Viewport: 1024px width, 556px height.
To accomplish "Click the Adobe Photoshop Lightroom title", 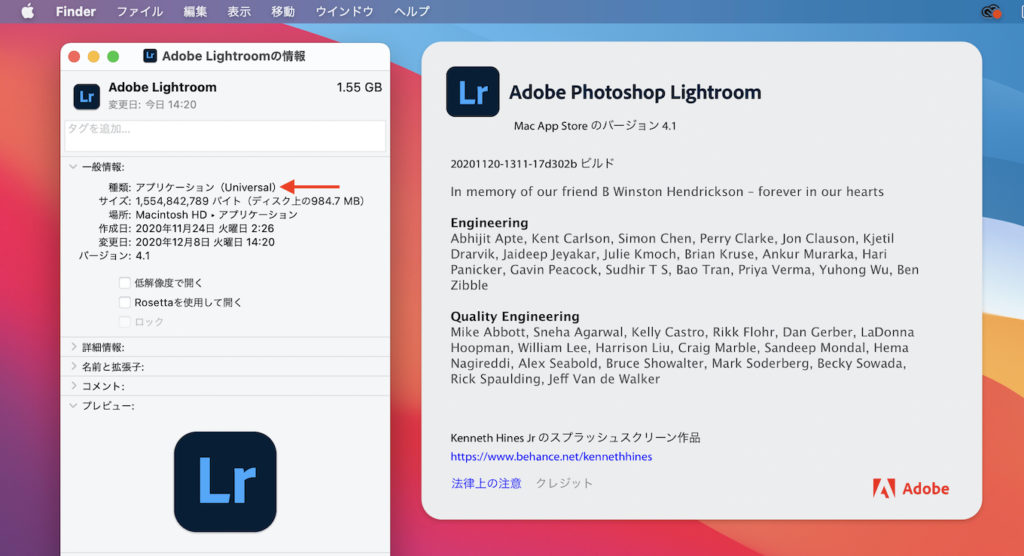I will [x=635, y=92].
